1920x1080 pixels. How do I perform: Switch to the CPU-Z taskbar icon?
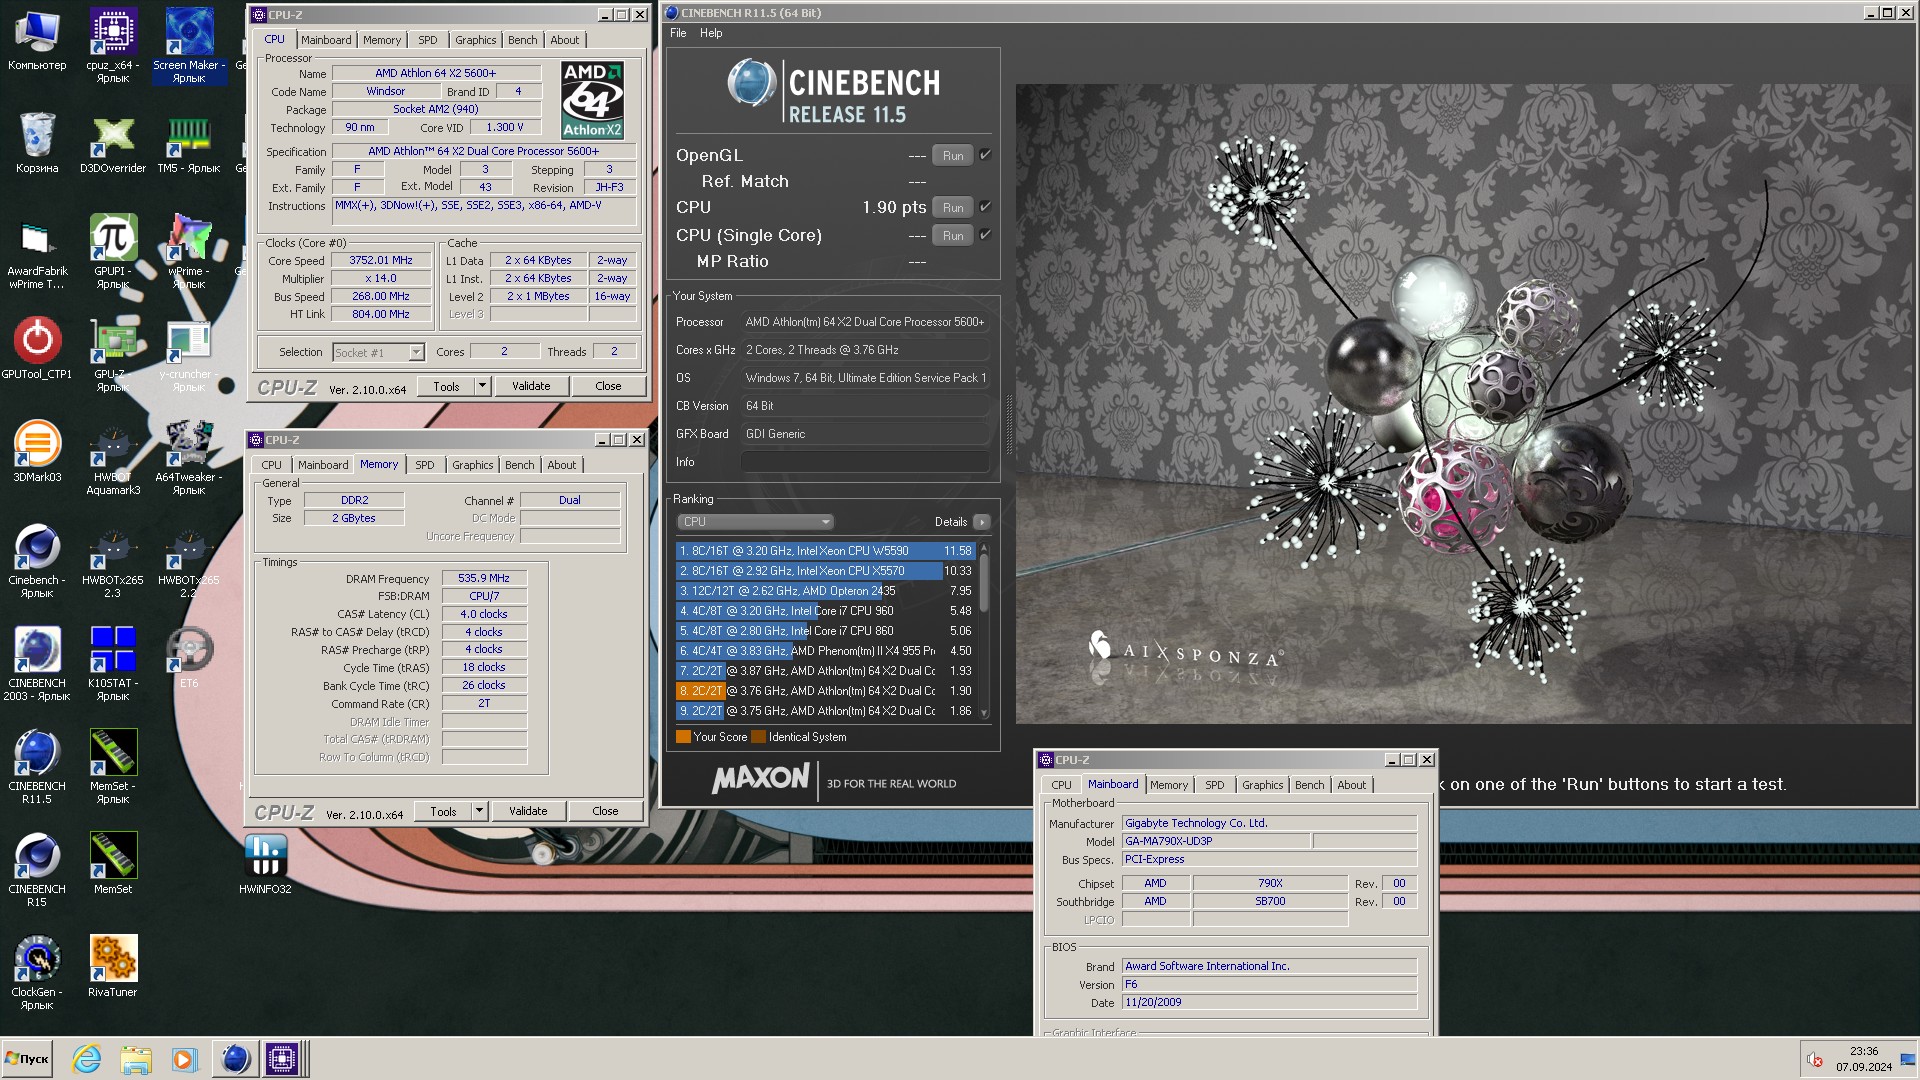point(282,1059)
